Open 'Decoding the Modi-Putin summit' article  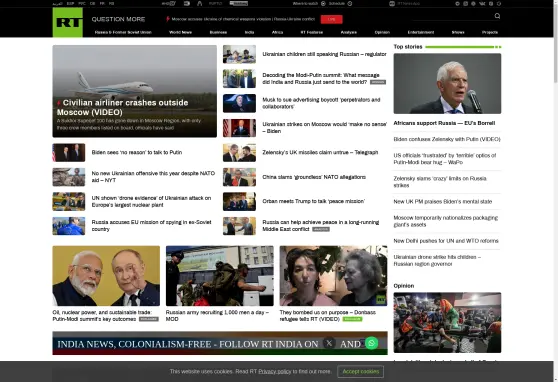(321, 79)
